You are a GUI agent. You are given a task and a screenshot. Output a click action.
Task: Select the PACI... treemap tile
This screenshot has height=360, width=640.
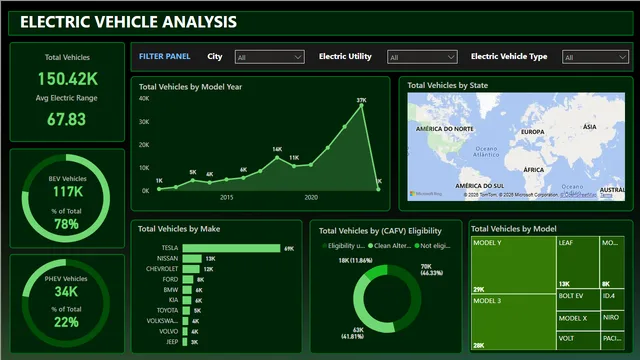click(x=612, y=340)
